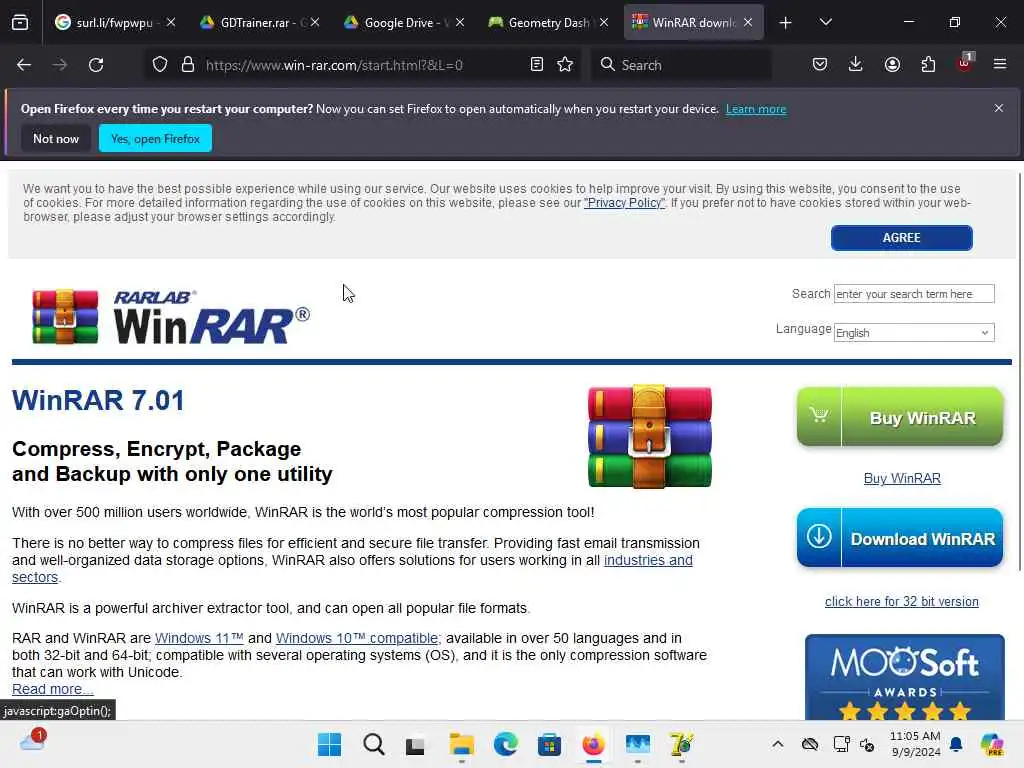1024x768 pixels.
Task: Open Task View on taskbar
Action: 415,744
